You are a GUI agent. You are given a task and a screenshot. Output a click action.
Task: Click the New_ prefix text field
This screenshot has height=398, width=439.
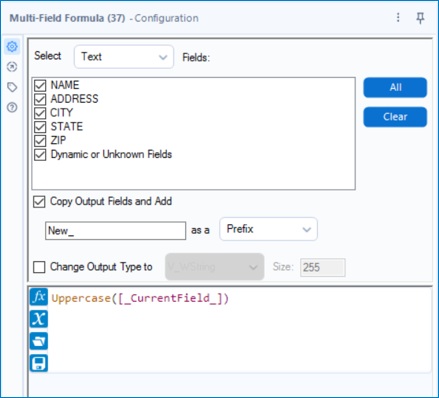tap(115, 231)
